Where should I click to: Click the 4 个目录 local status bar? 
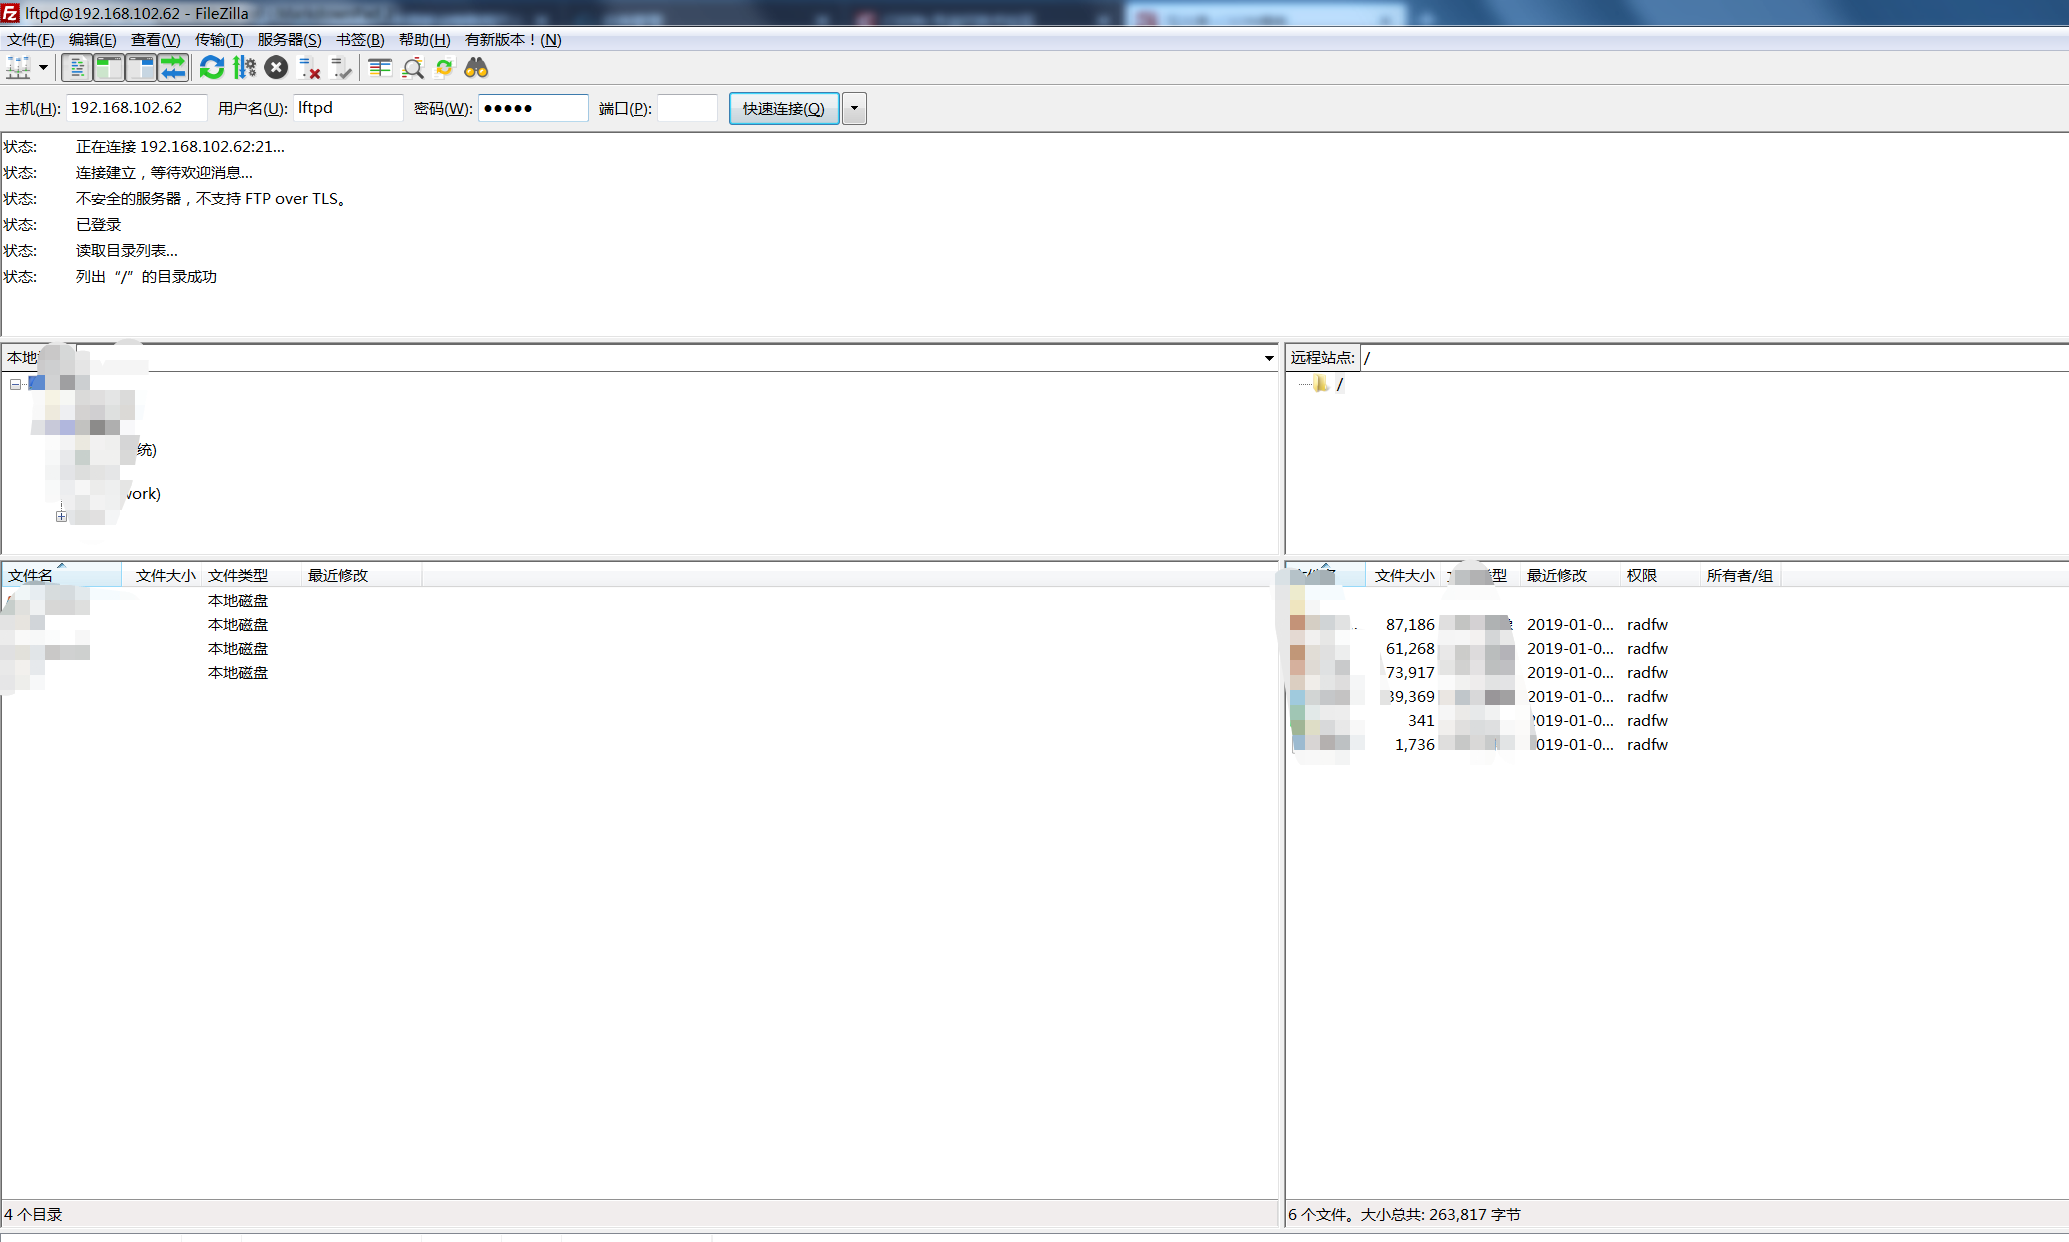tap(640, 1214)
